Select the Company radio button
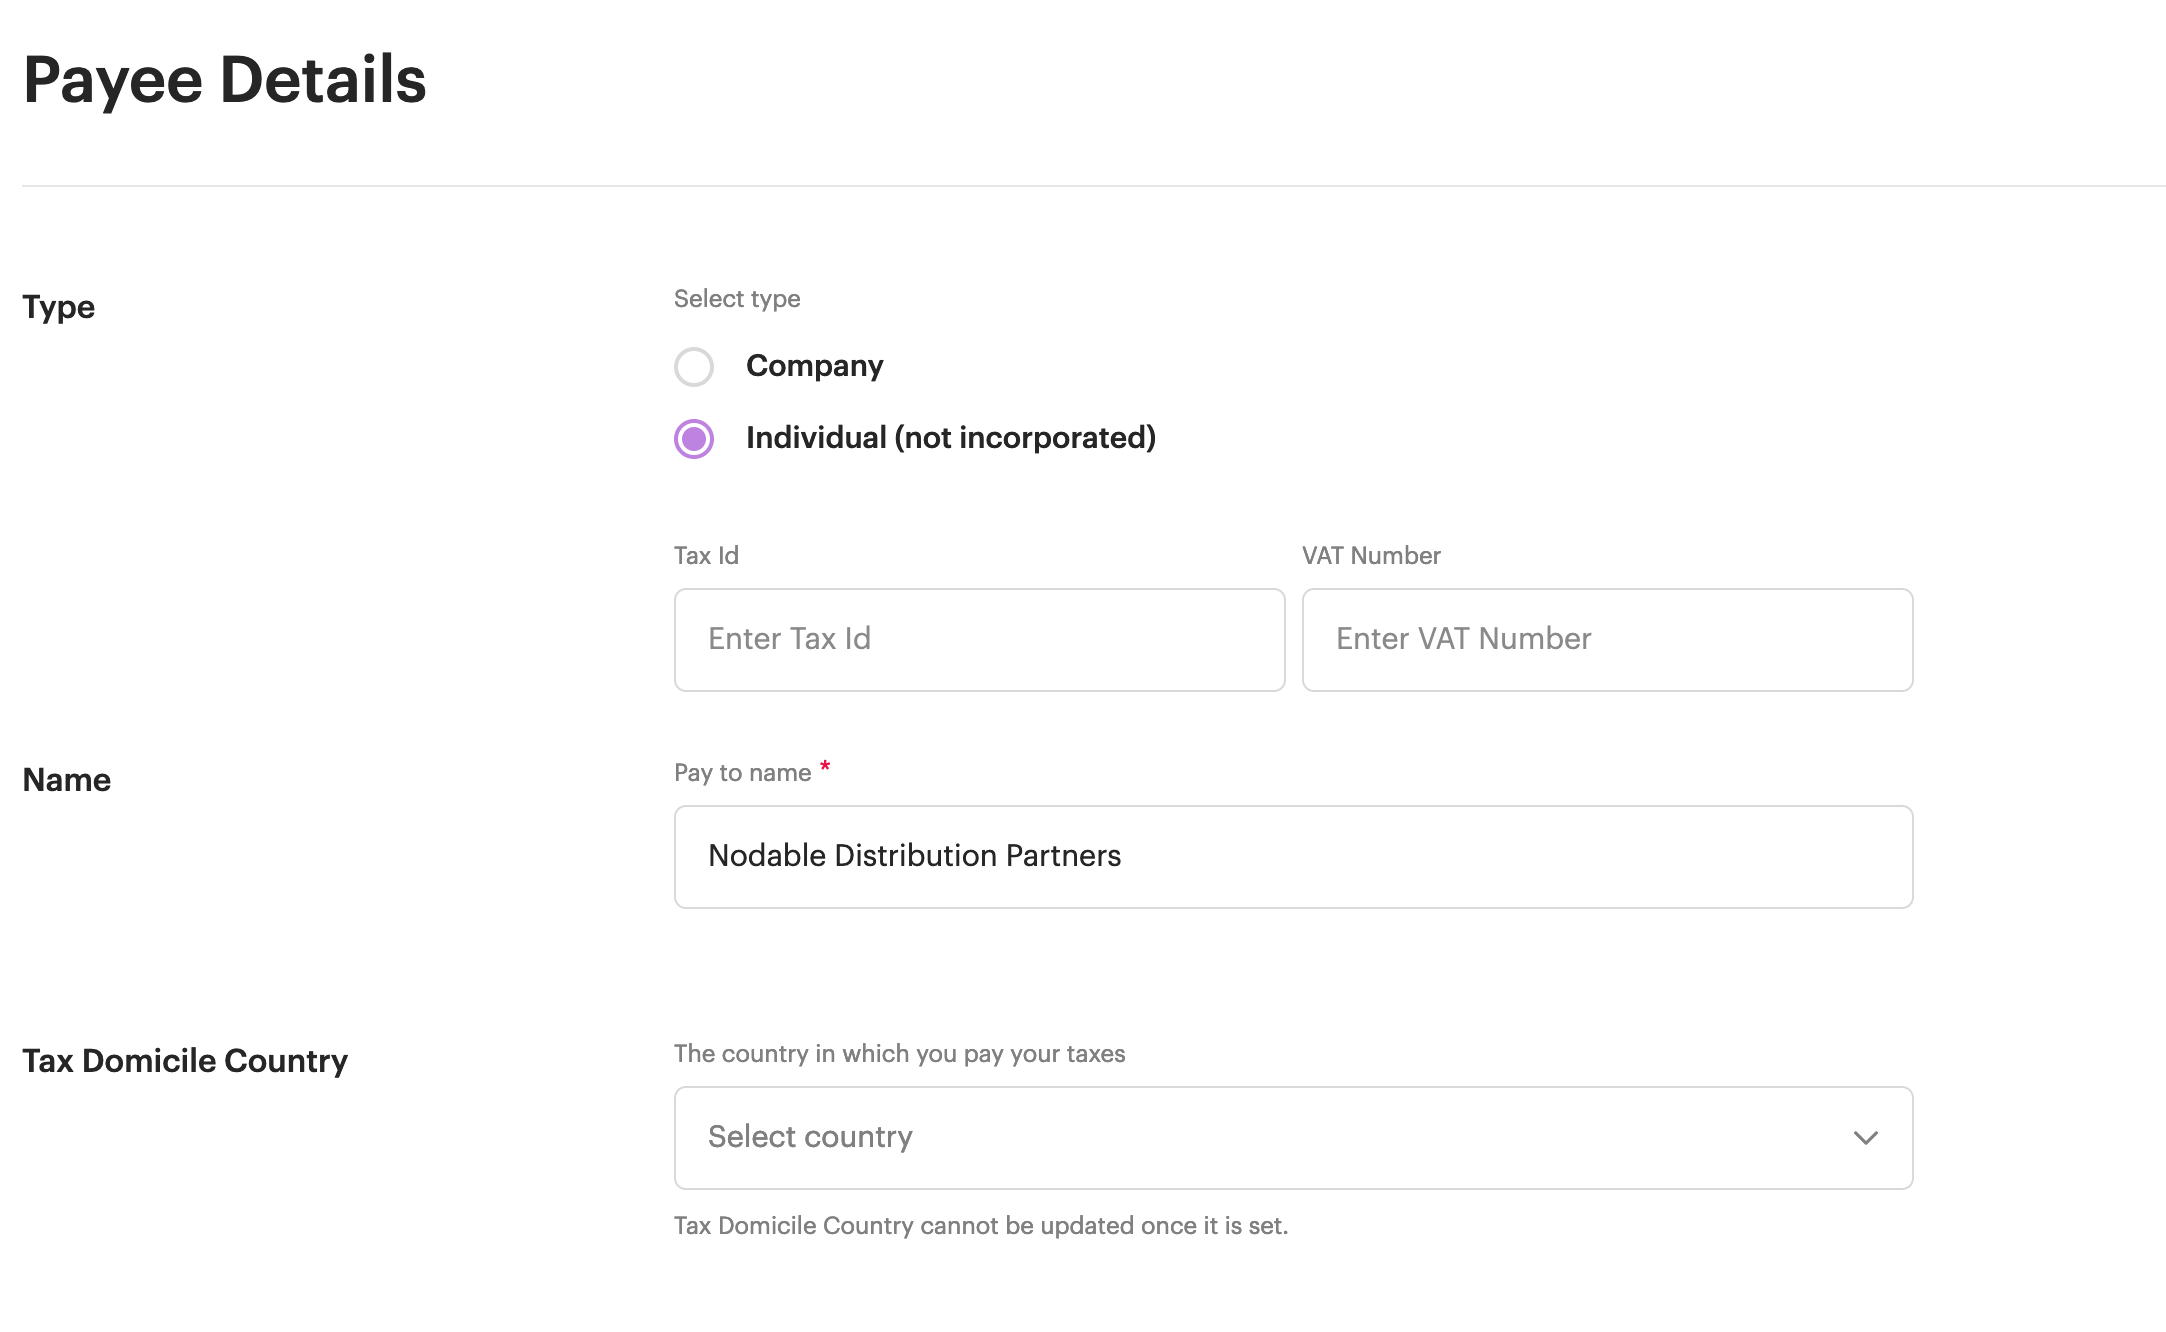Screen dimensions: 2166x1332 693,367
